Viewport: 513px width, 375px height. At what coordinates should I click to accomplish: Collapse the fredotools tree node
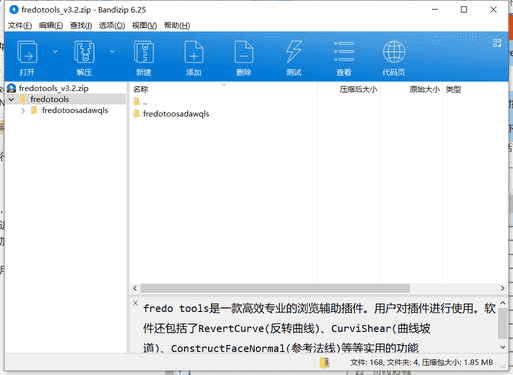click(11, 100)
